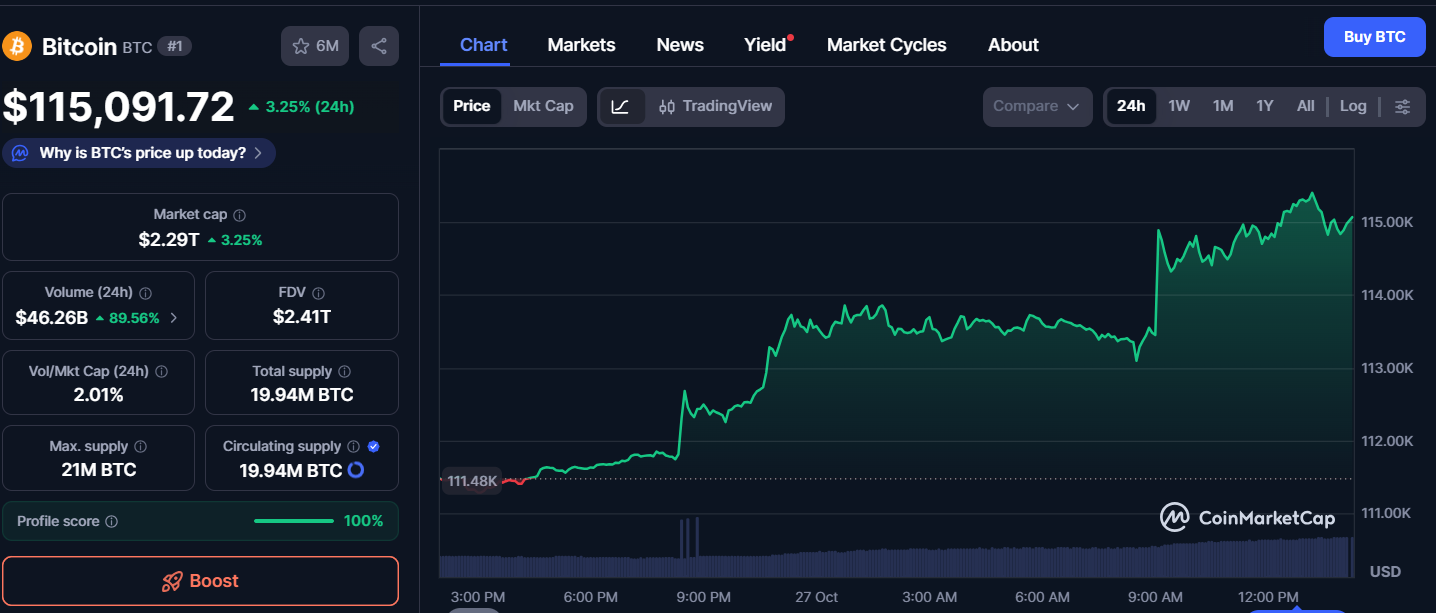1436x613 pixels.
Task: Open the Compare dropdown
Action: coord(1037,106)
